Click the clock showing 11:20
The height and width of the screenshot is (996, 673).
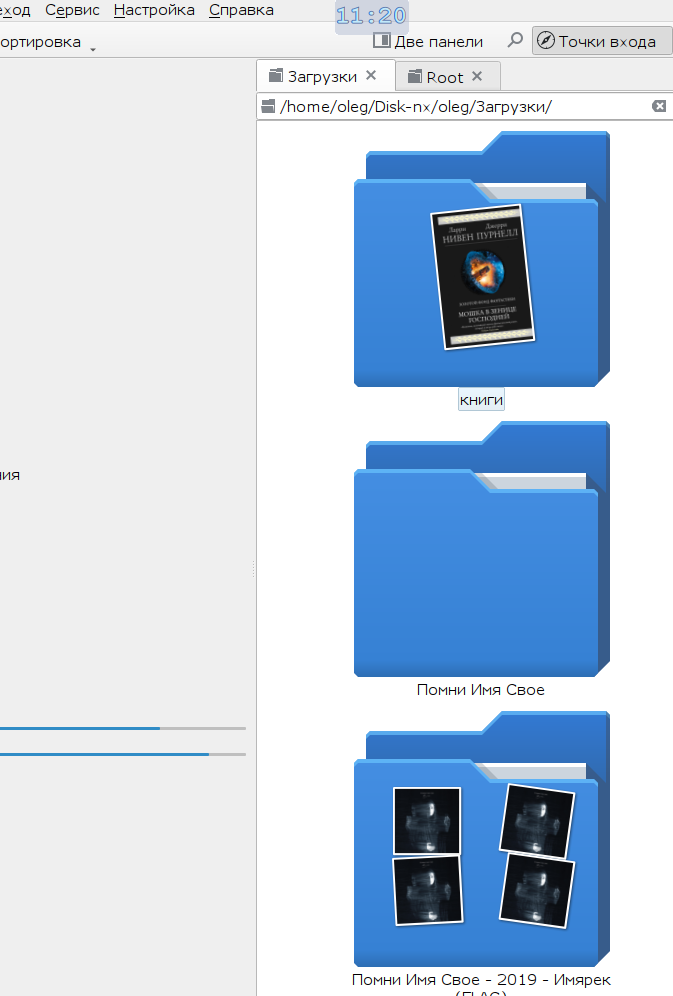point(371,15)
